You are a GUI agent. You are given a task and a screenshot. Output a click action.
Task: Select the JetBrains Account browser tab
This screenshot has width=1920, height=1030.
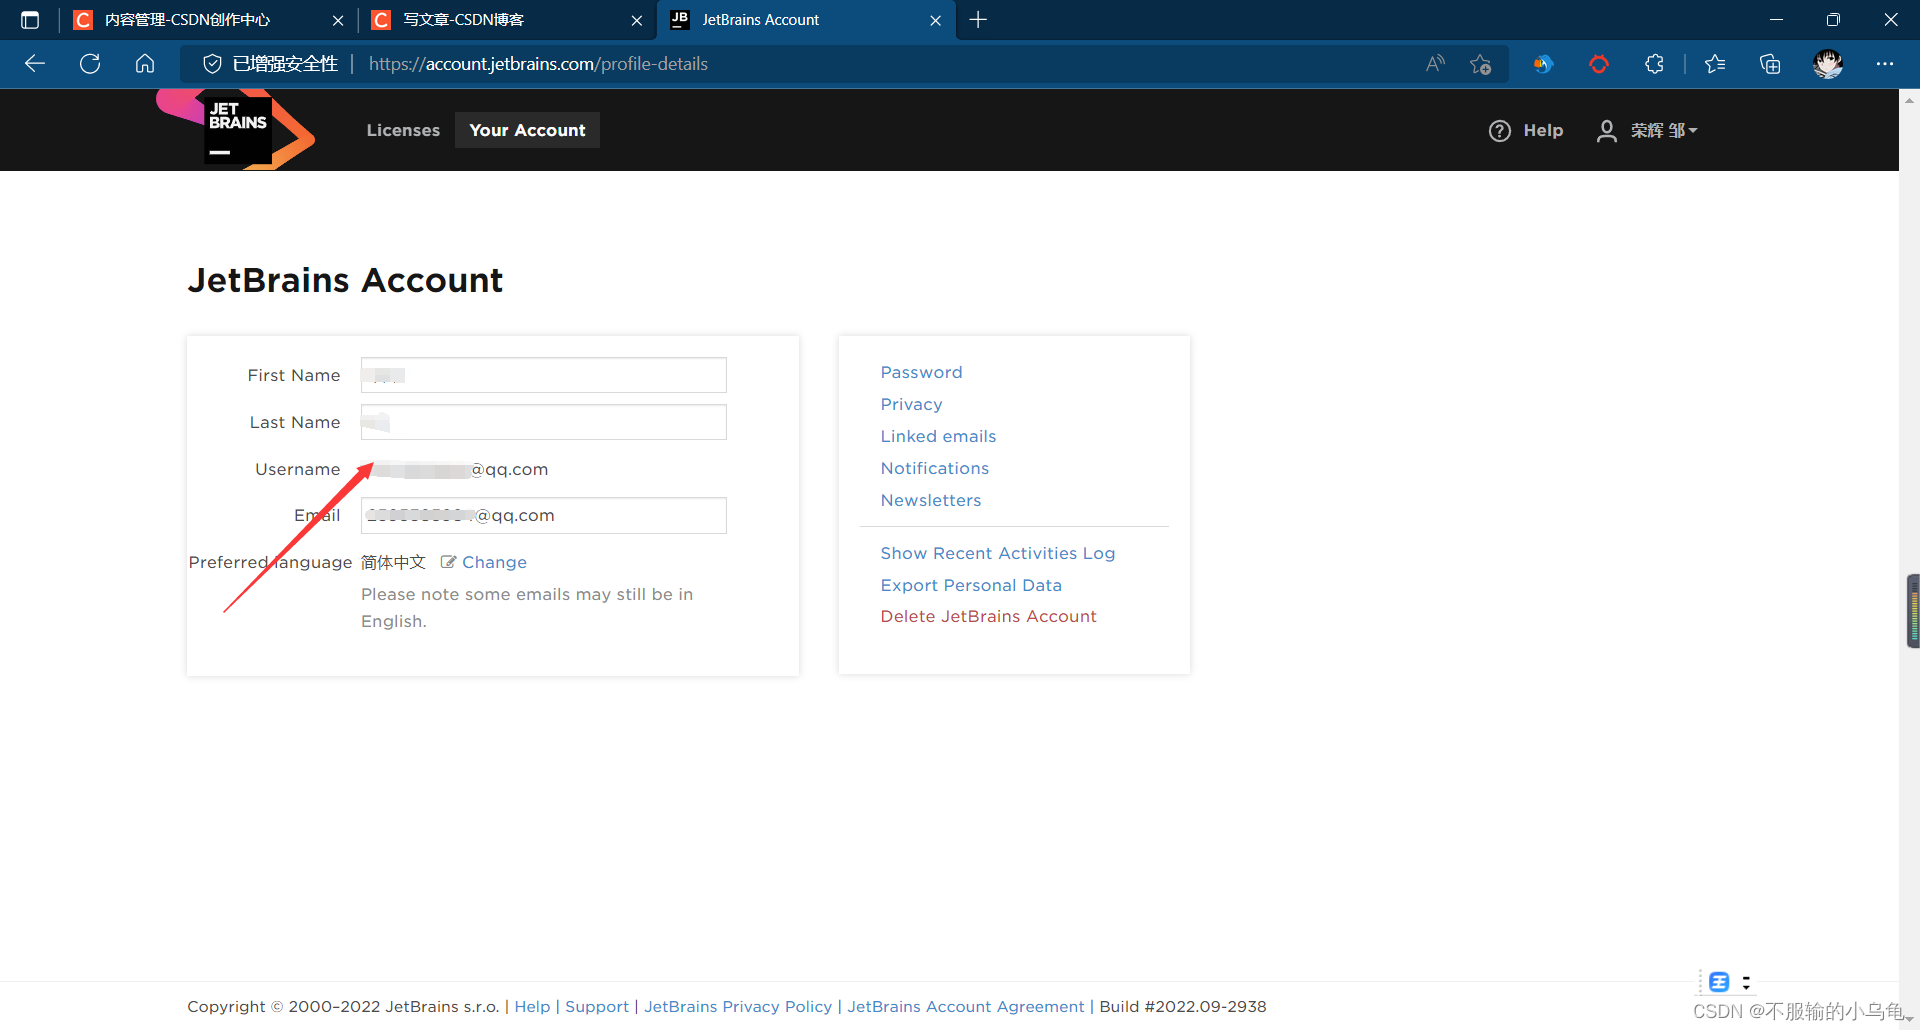tap(805, 20)
